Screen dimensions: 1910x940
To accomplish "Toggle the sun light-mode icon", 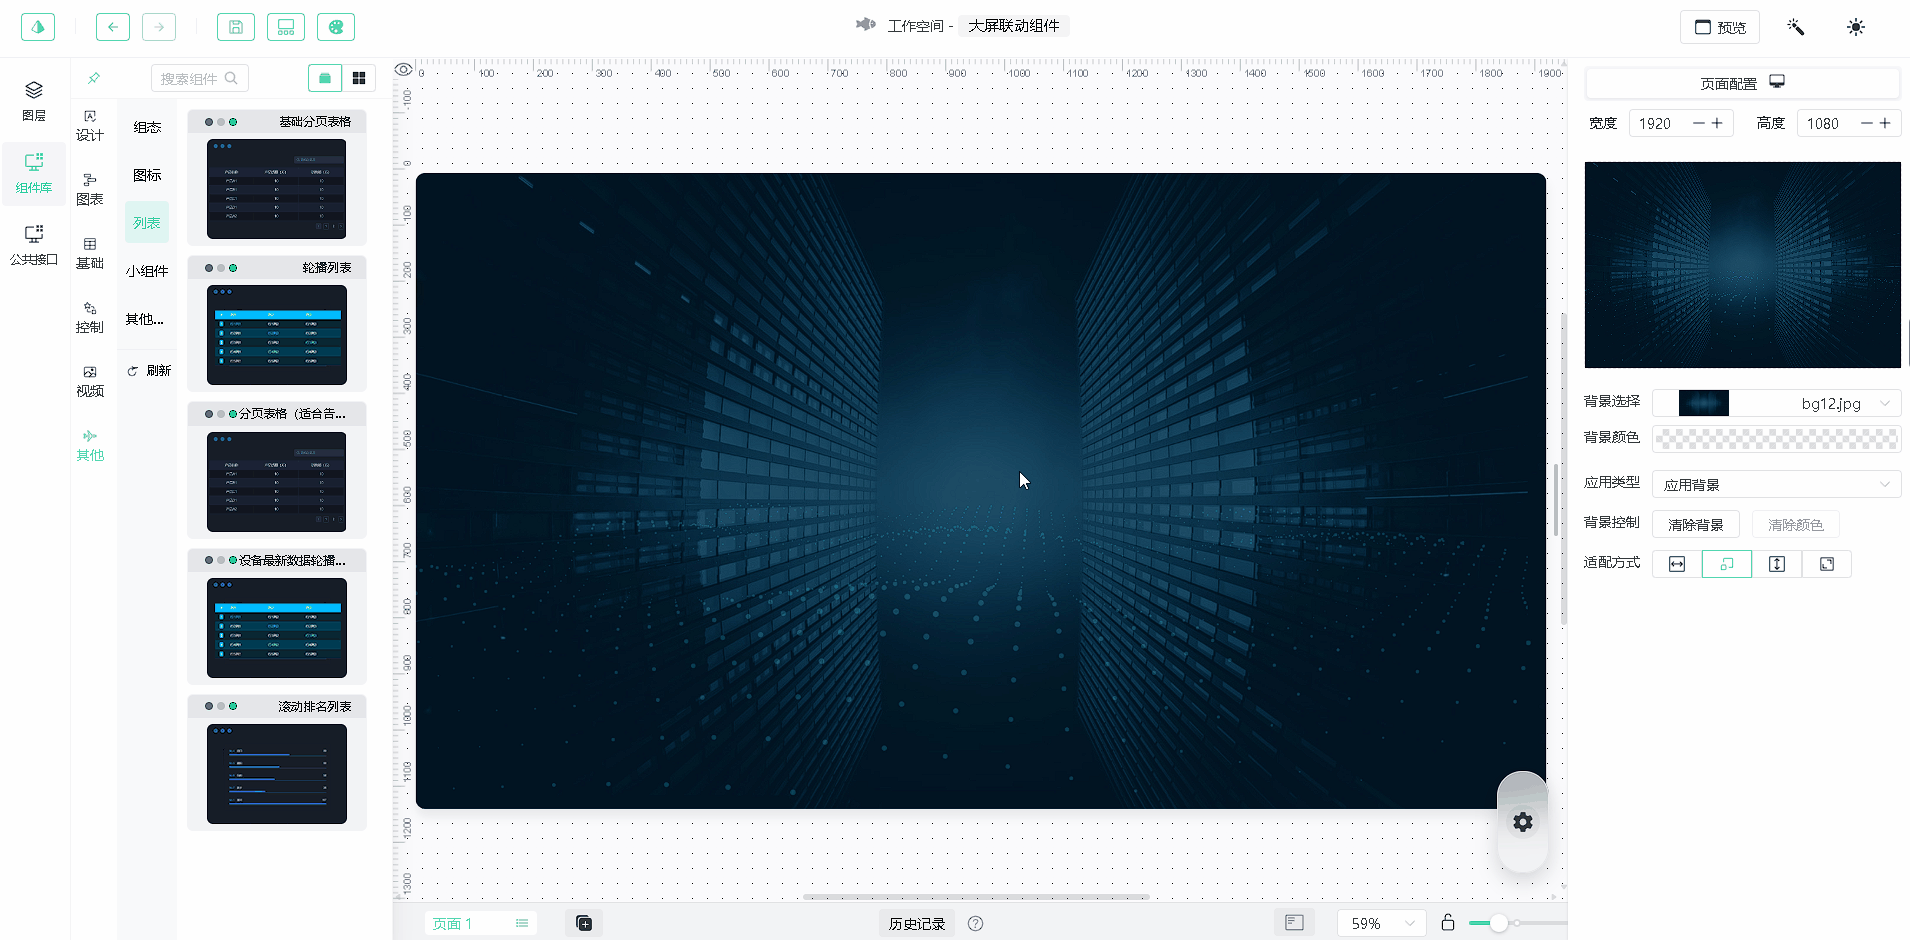I will (x=1855, y=27).
